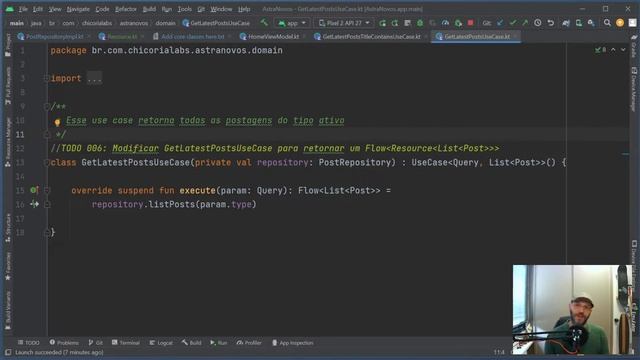Open the Git tool window at bottom
The image size is (640, 360).
pos(96,343)
